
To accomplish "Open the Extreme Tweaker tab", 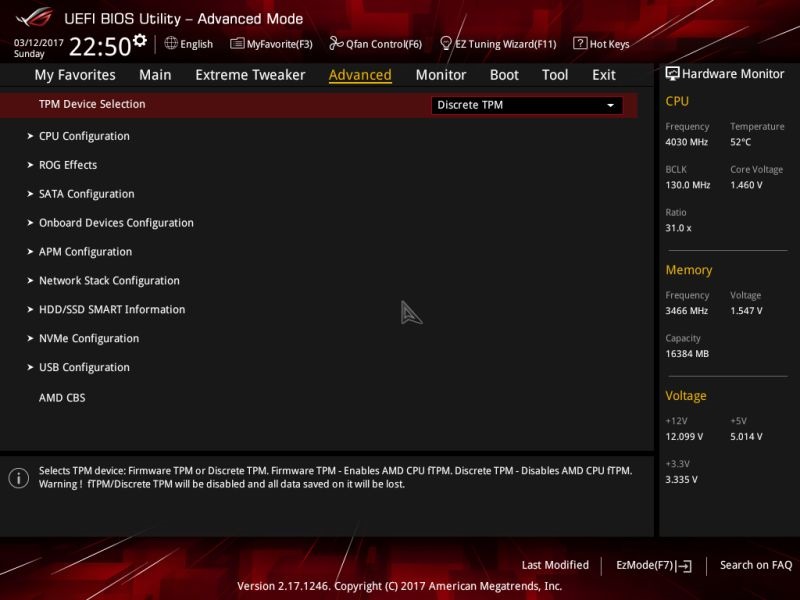I will [x=250, y=75].
